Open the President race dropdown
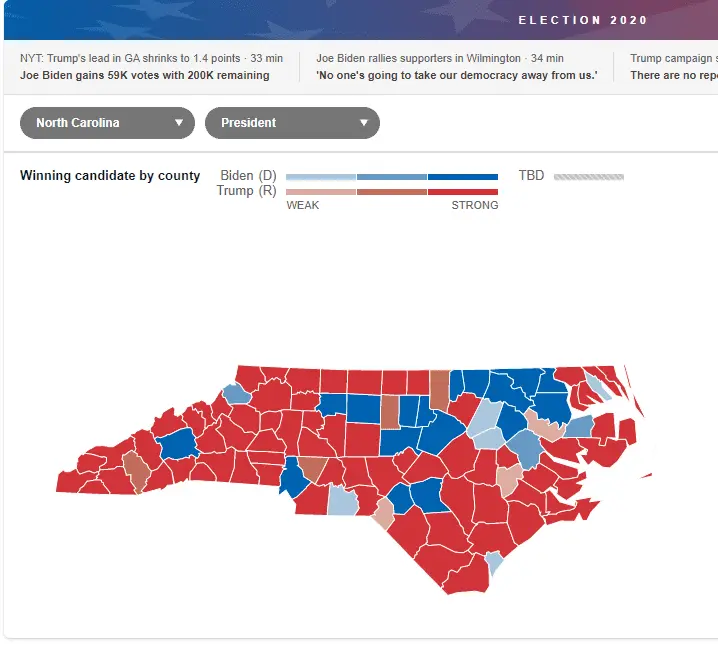Viewport: 718px width, 649px height. (292, 123)
